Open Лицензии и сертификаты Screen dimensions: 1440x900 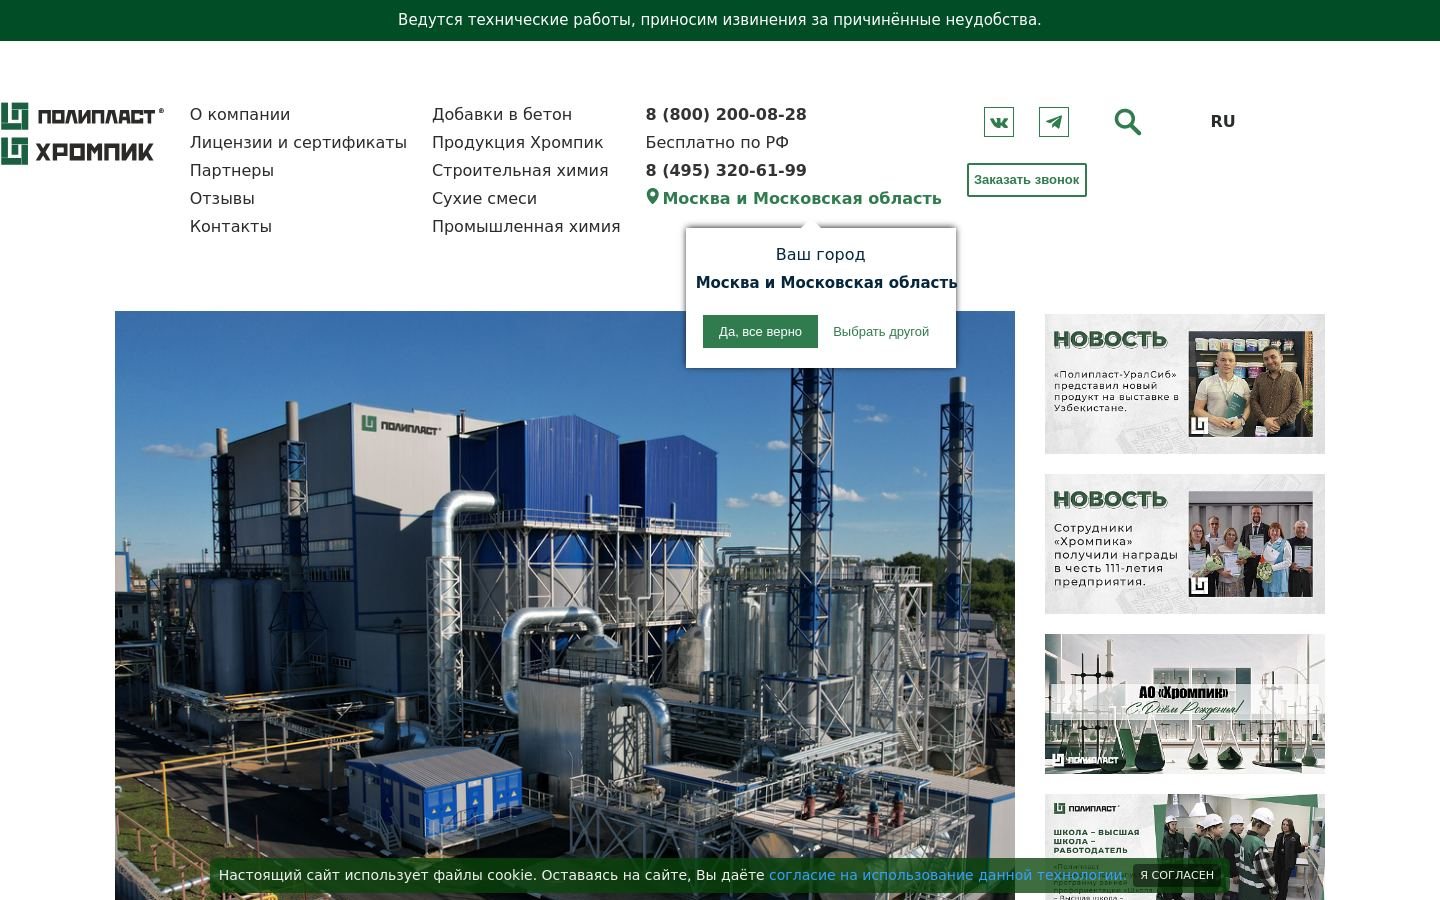[x=298, y=142]
